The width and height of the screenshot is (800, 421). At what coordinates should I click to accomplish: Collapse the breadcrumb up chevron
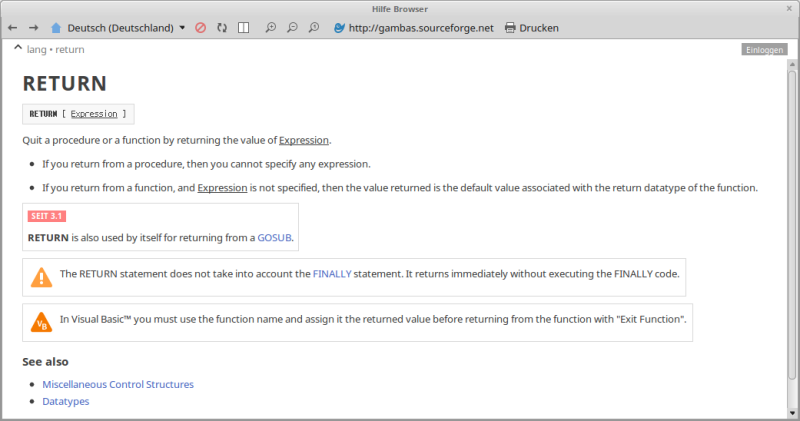pyautogui.click(x=17, y=48)
